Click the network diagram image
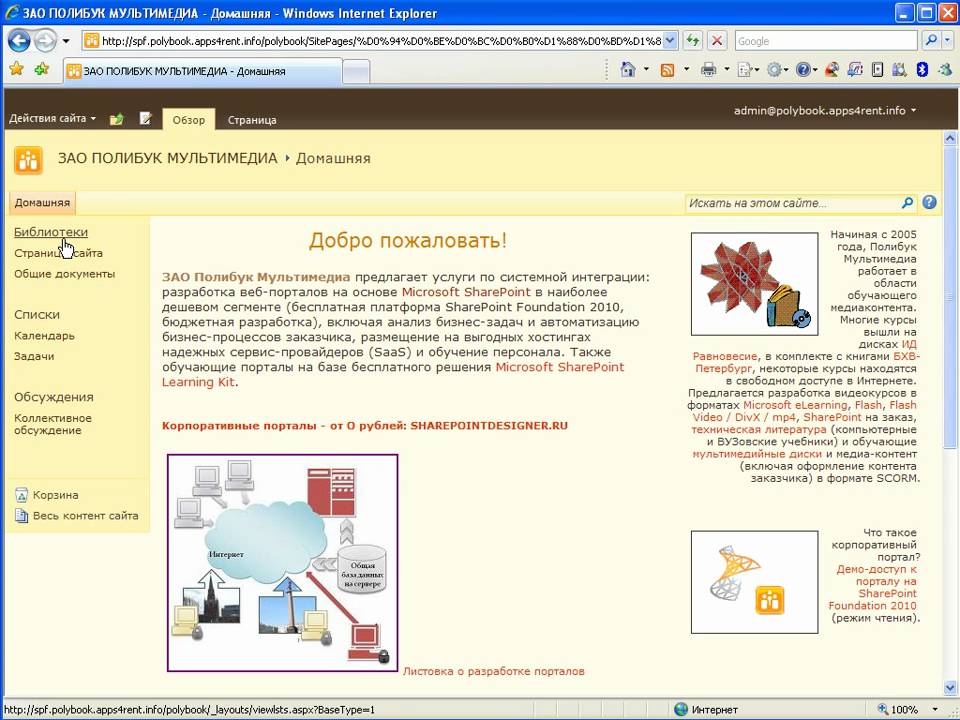This screenshot has height=720, width=960. (283, 563)
